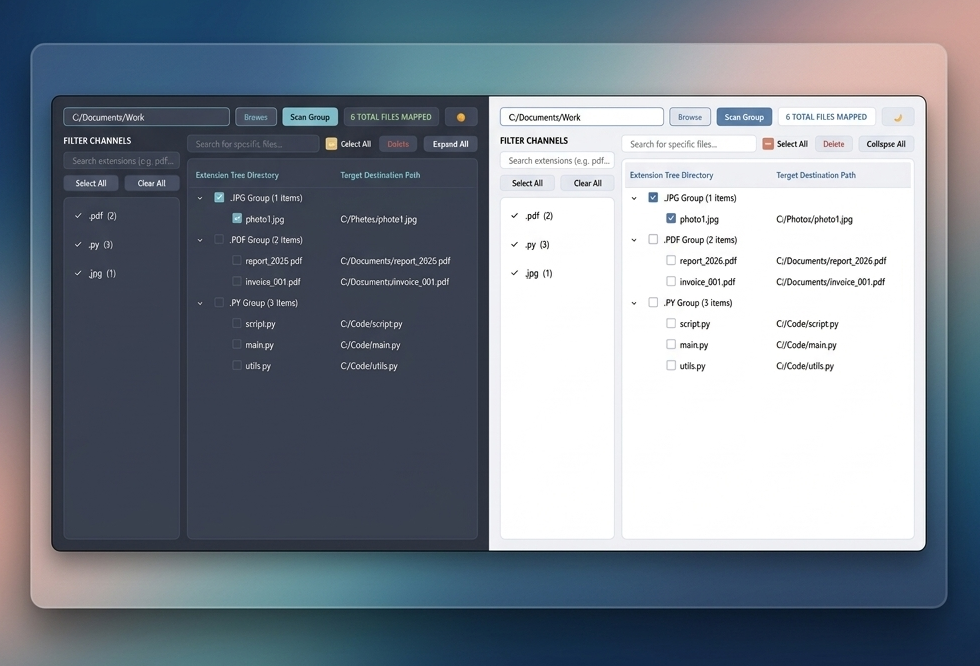The height and width of the screenshot is (666, 980).
Task: Check invoice_001.pdf checkbox in dark panel
Action: 237,281
